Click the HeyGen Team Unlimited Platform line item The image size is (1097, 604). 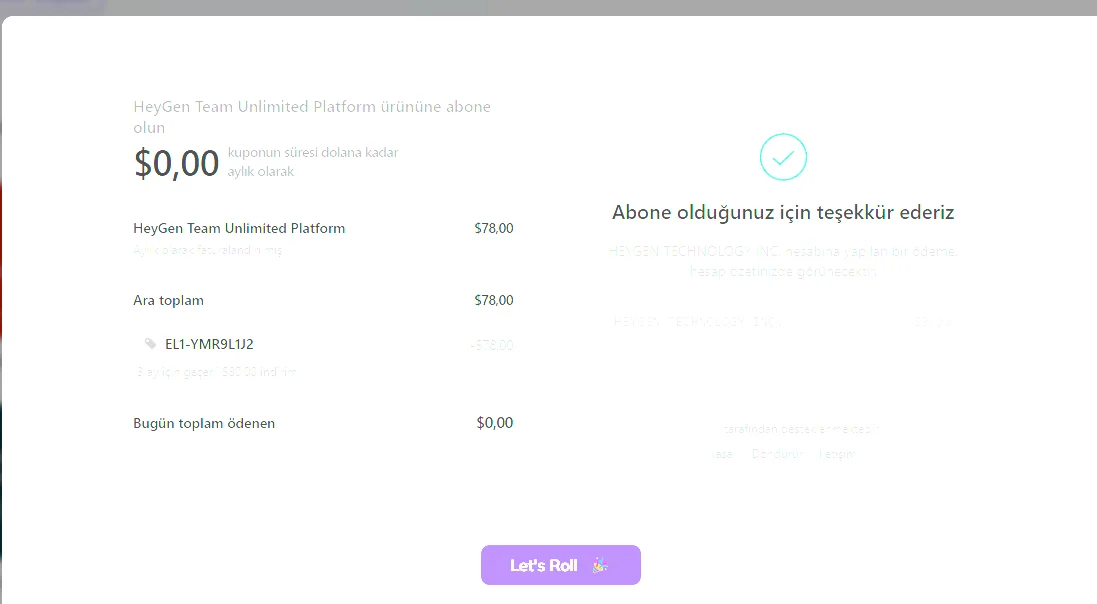tap(239, 228)
